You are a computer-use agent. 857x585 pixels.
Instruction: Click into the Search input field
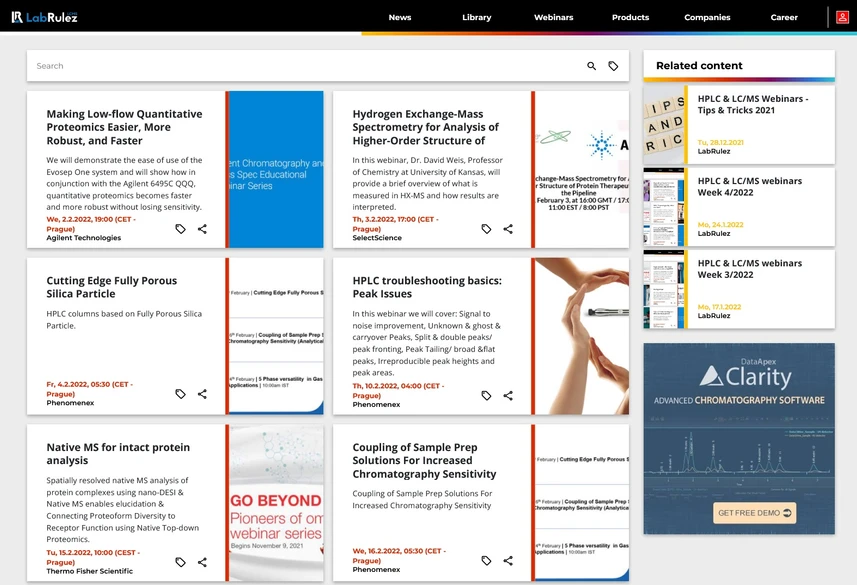pyautogui.click(x=306, y=66)
